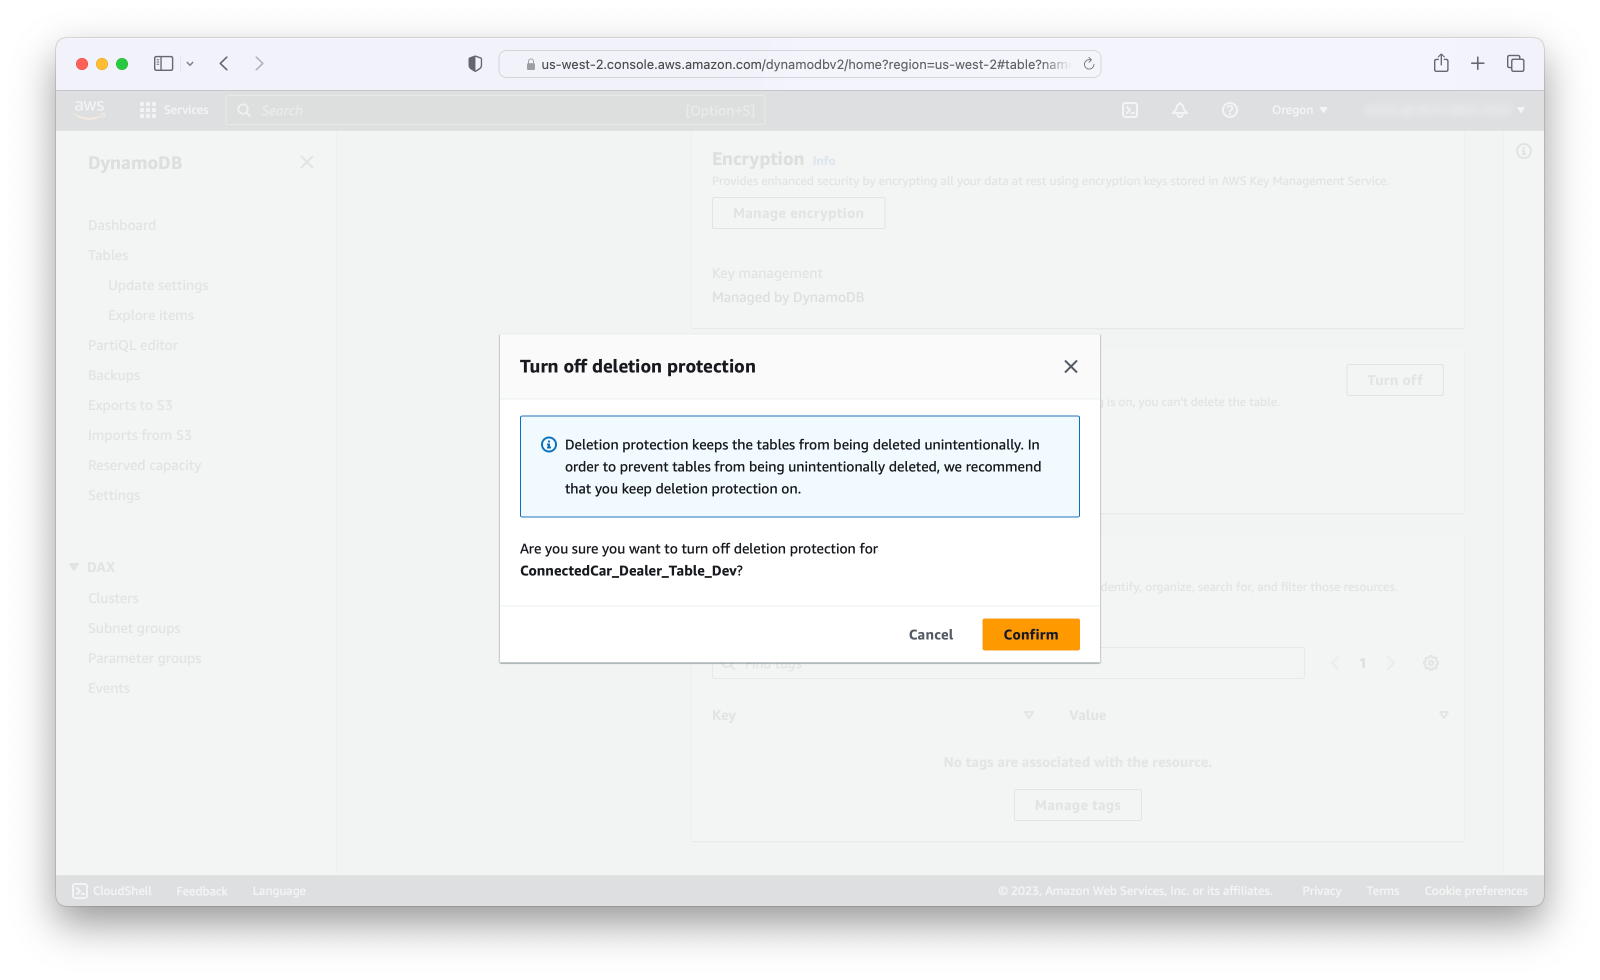Screen dimensions: 1600x980
Task: Cancel the deletion protection dialog
Action: click(930, 634)
